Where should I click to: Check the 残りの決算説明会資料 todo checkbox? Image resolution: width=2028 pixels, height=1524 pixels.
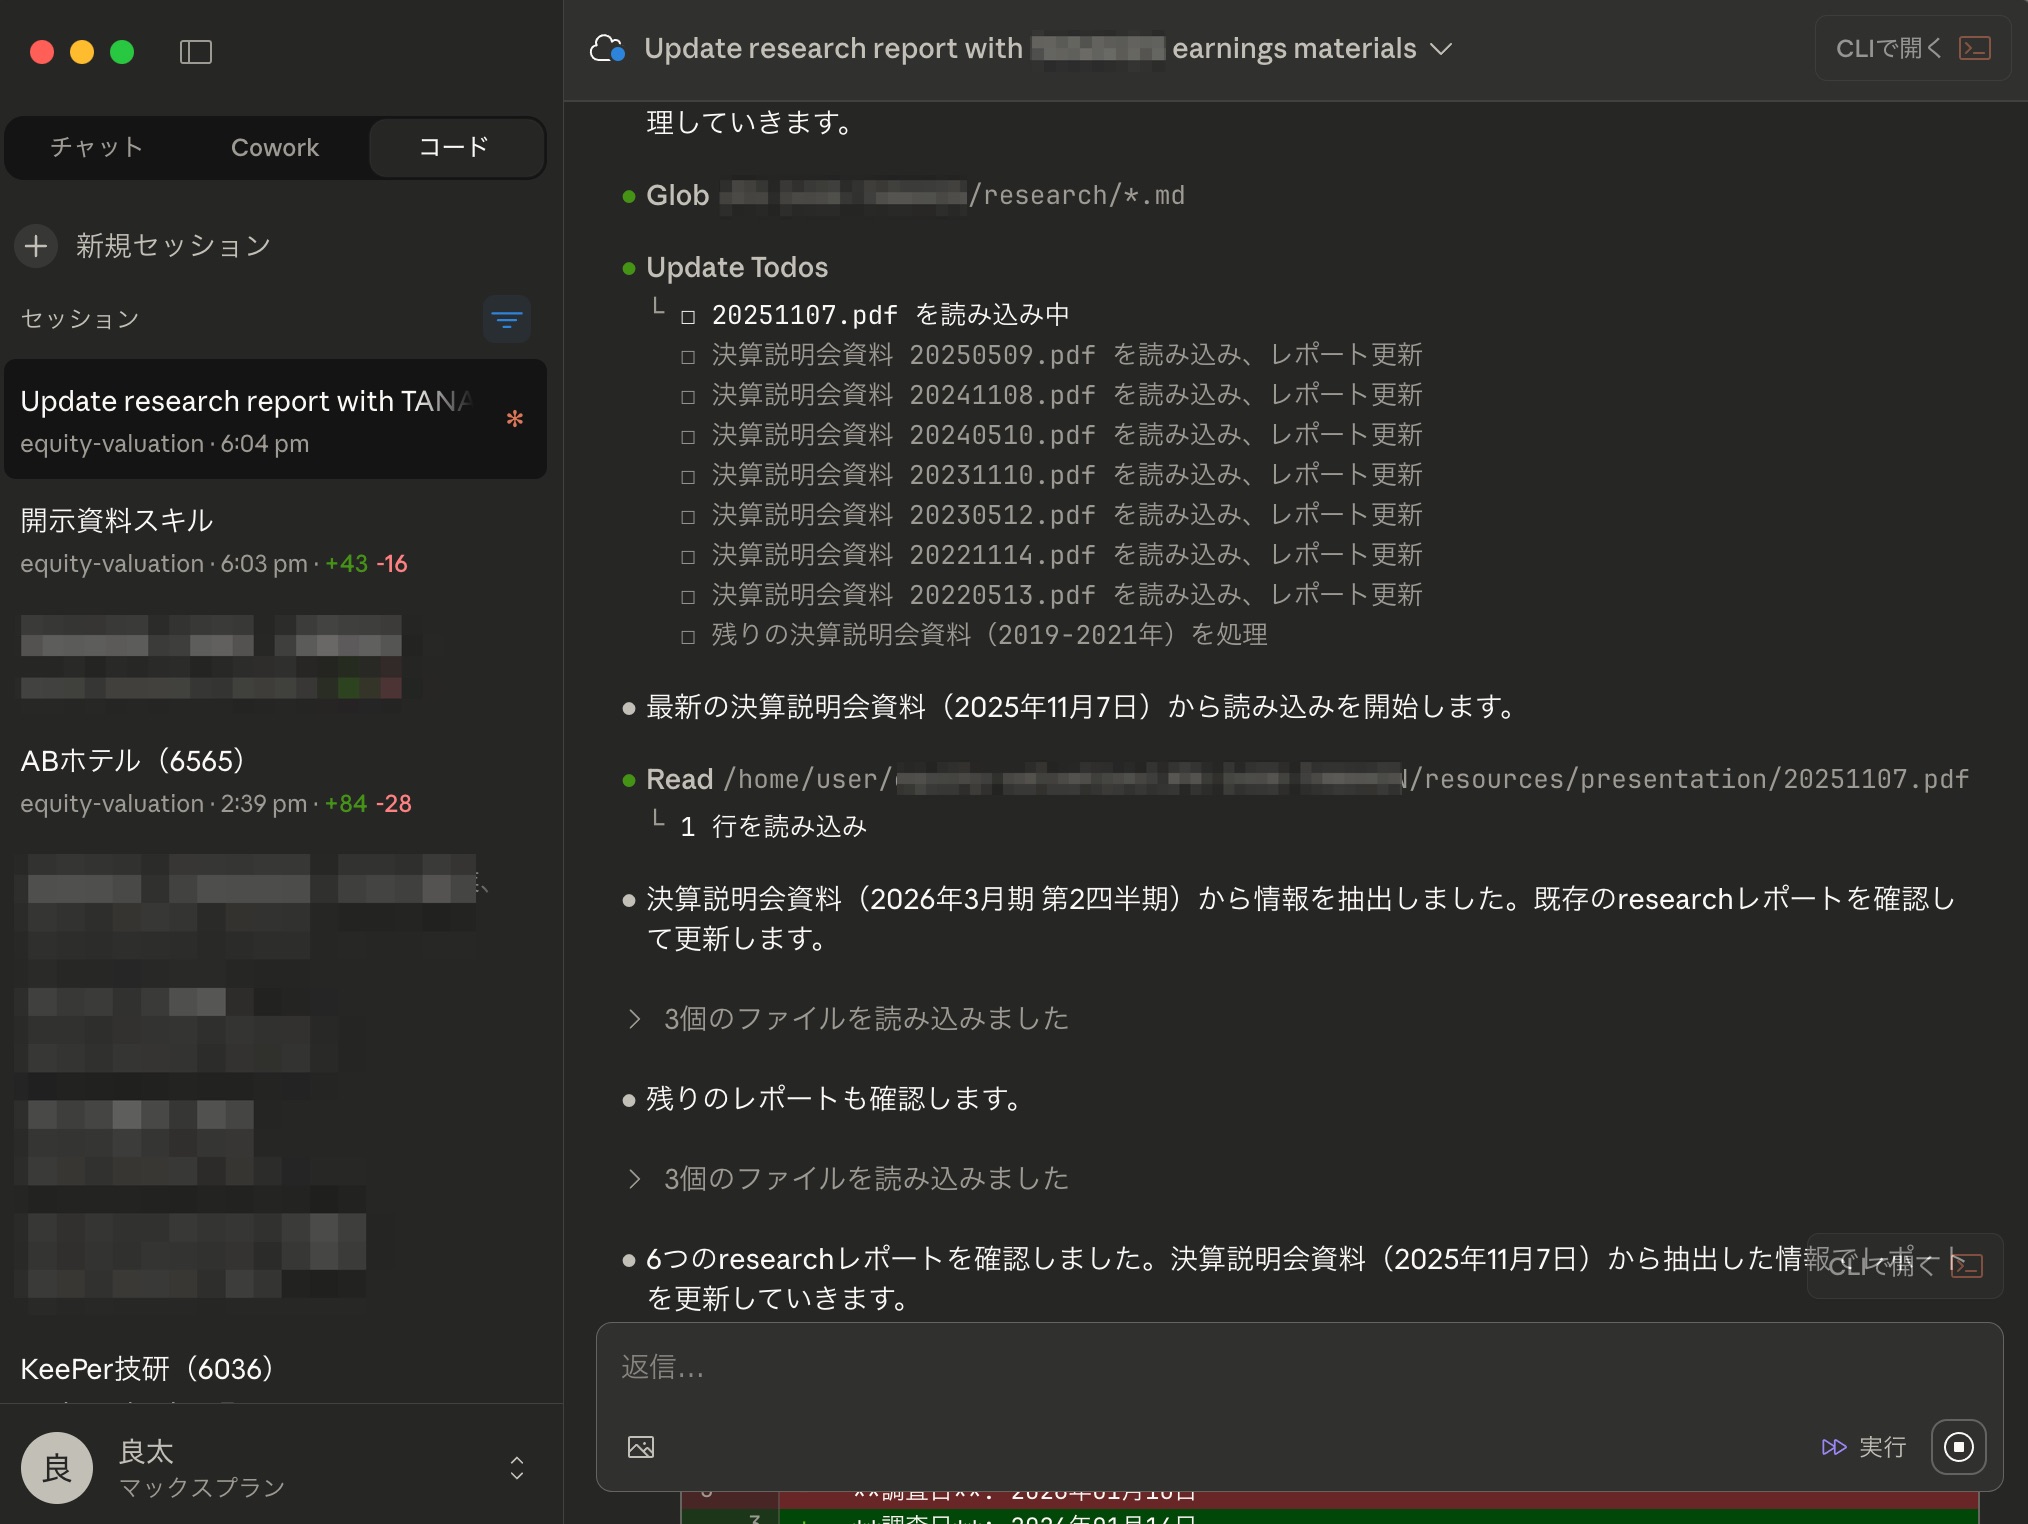pos(688,637)
